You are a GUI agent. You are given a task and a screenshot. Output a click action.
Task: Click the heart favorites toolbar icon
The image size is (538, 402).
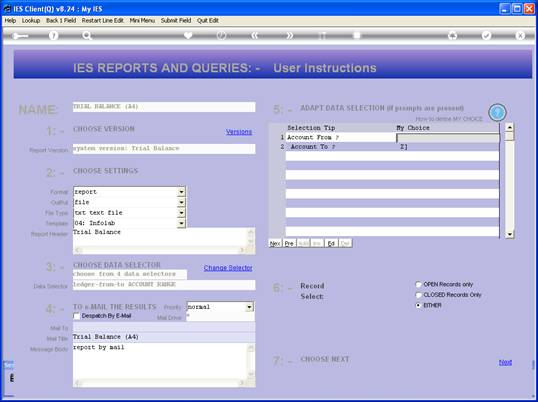point(188,35)
